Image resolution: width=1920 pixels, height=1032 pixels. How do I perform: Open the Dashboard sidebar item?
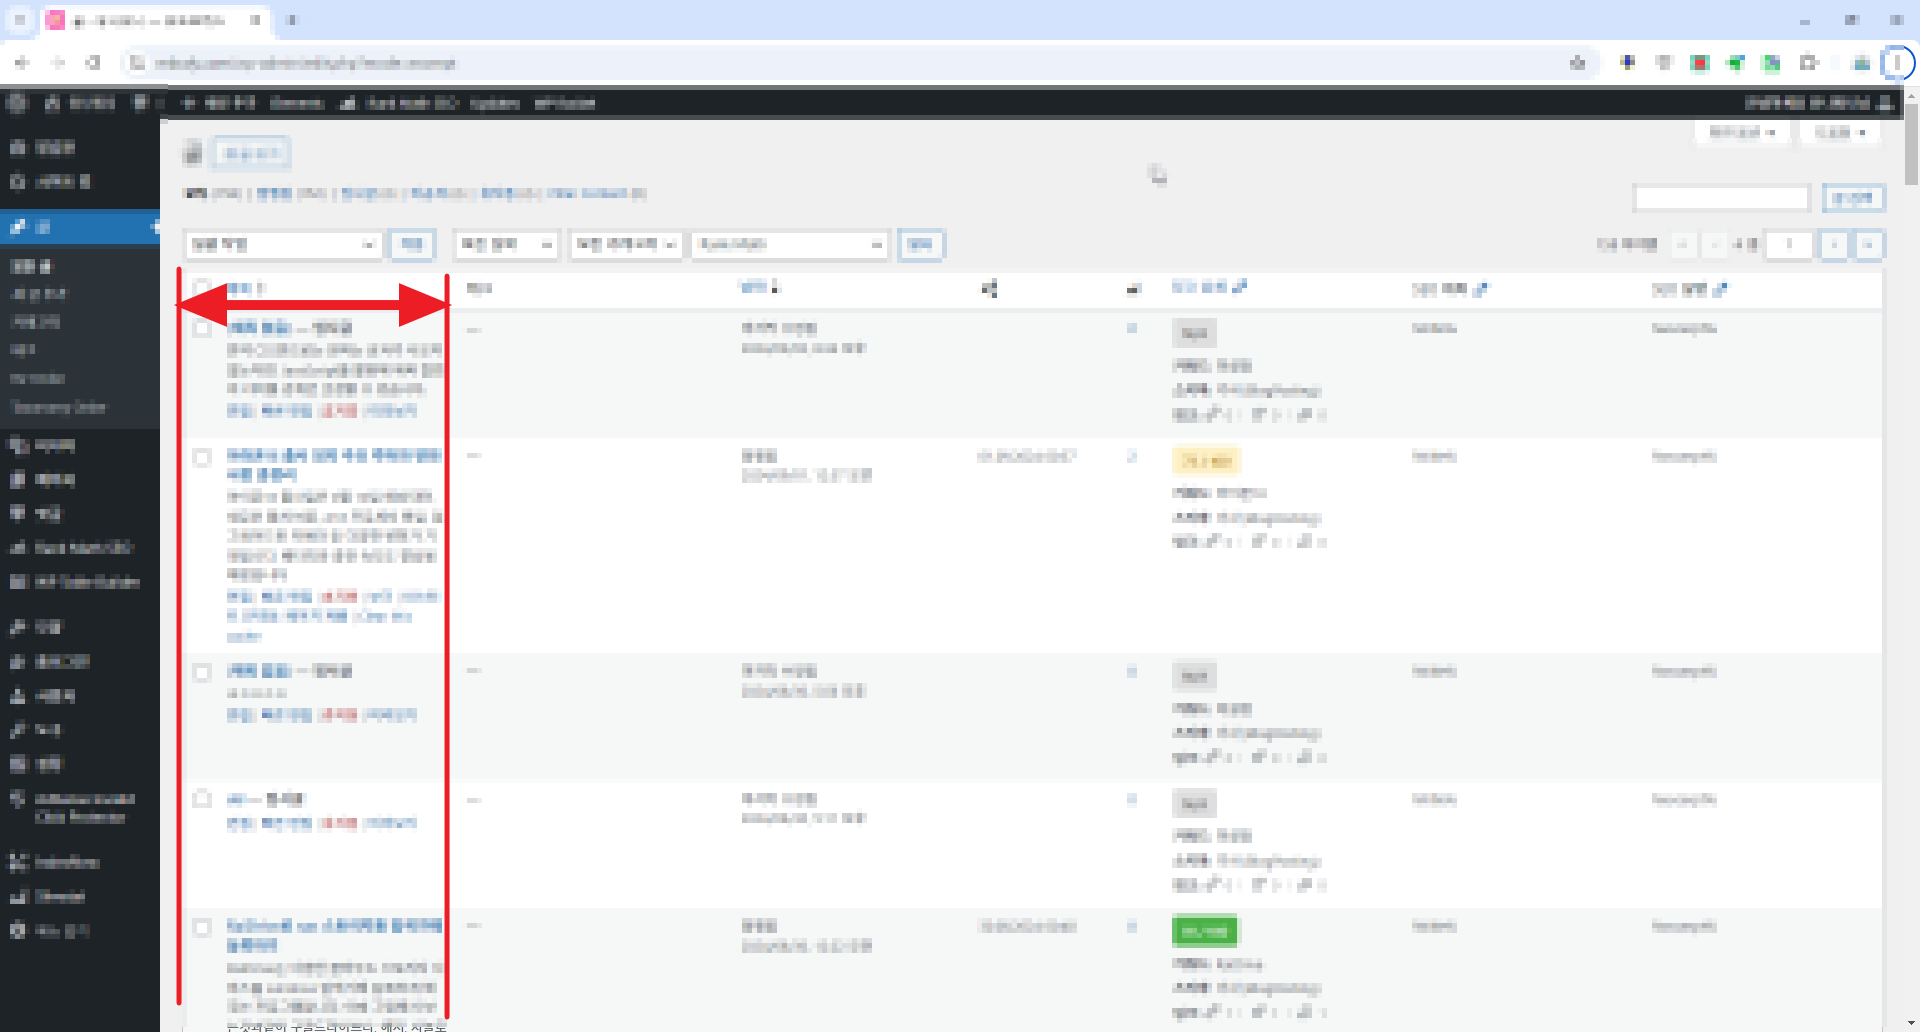tap(80, 147)
